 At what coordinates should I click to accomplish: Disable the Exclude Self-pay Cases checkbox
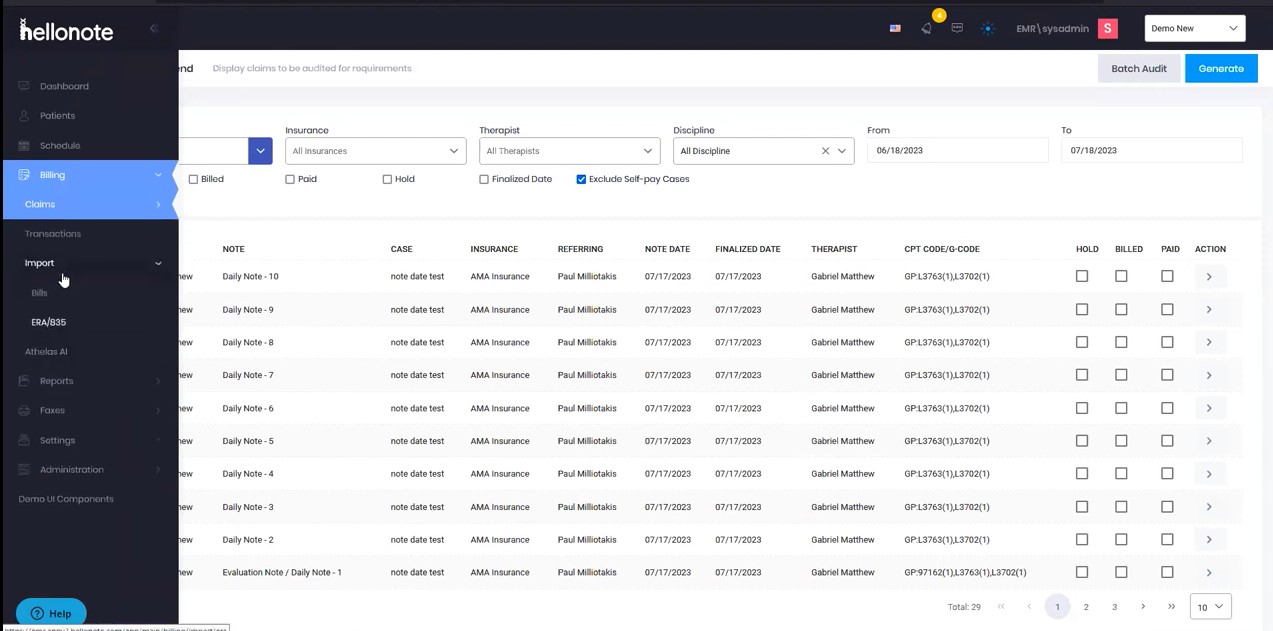tap(581, 179)
